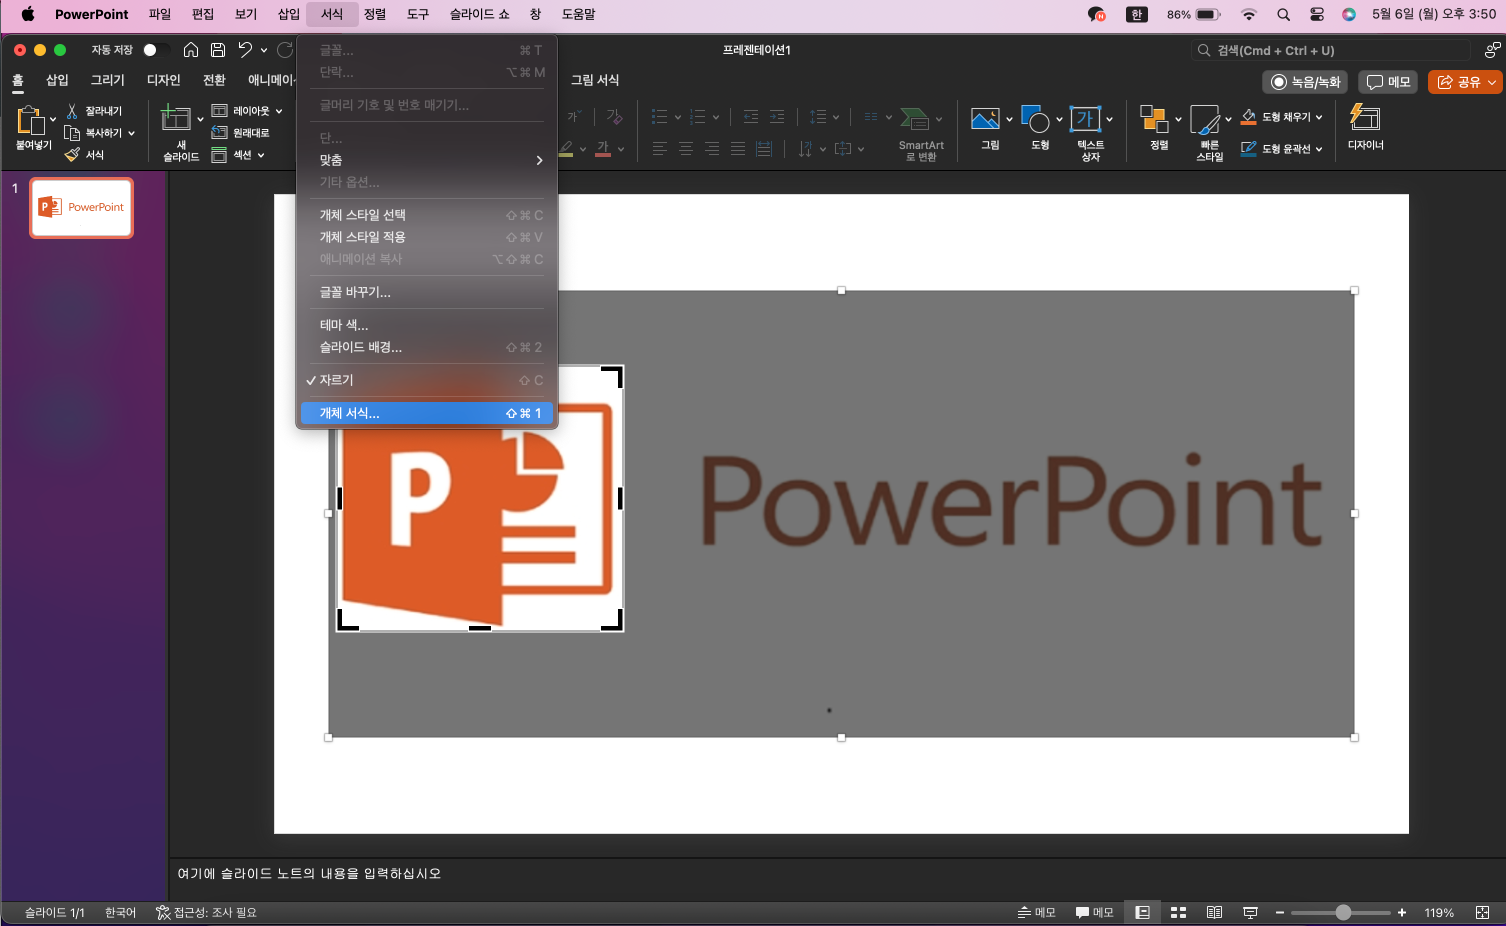The height and width of the screenshot is (926, 1506).
Task: Open the 디자인 ribbon tab
Action: (x=163, y=80)
